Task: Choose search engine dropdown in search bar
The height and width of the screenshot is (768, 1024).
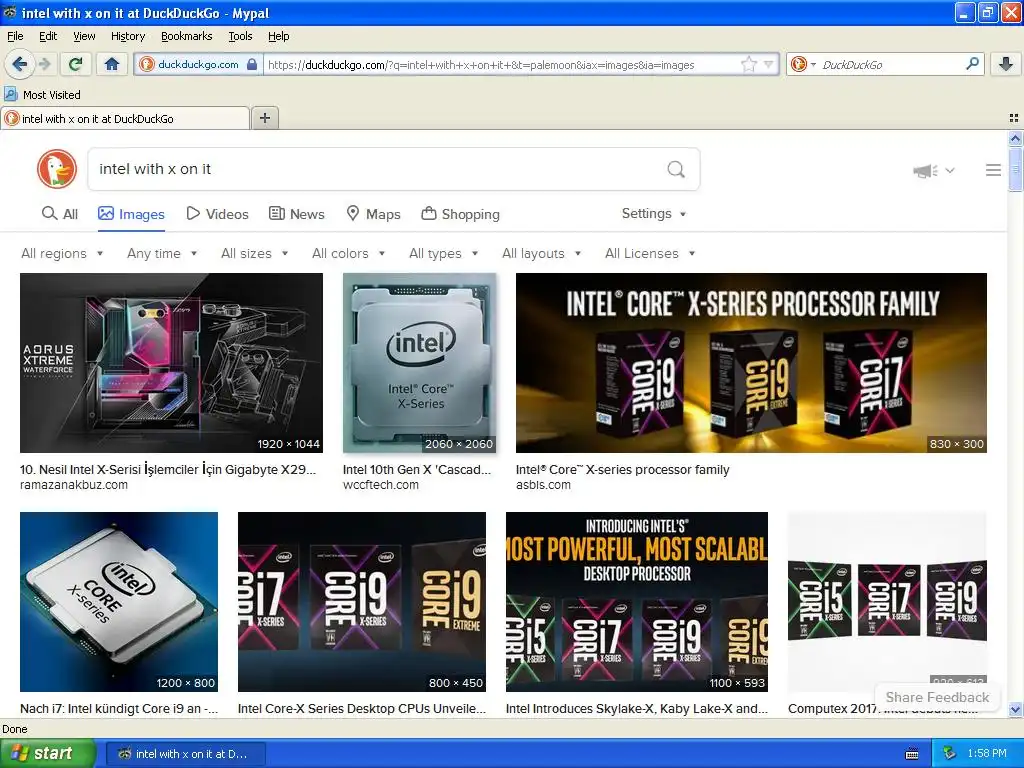Action: point(803,64)
